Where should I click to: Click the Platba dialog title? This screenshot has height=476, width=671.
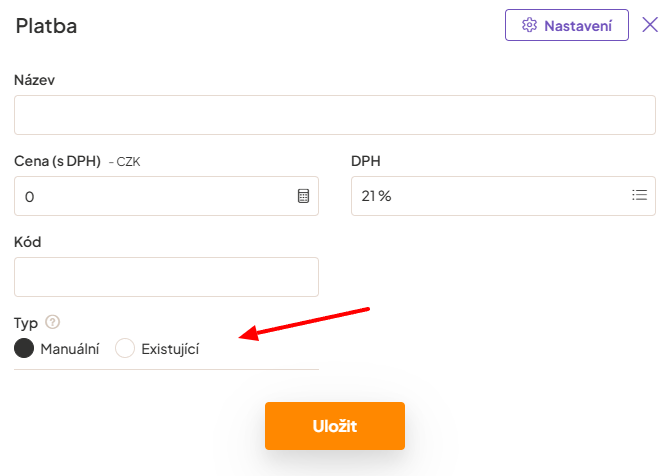pos(46,26)
